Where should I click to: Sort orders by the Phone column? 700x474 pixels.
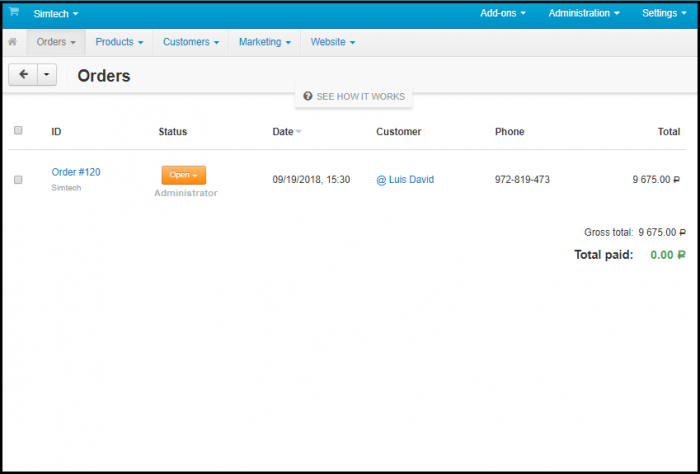[509, 132]
